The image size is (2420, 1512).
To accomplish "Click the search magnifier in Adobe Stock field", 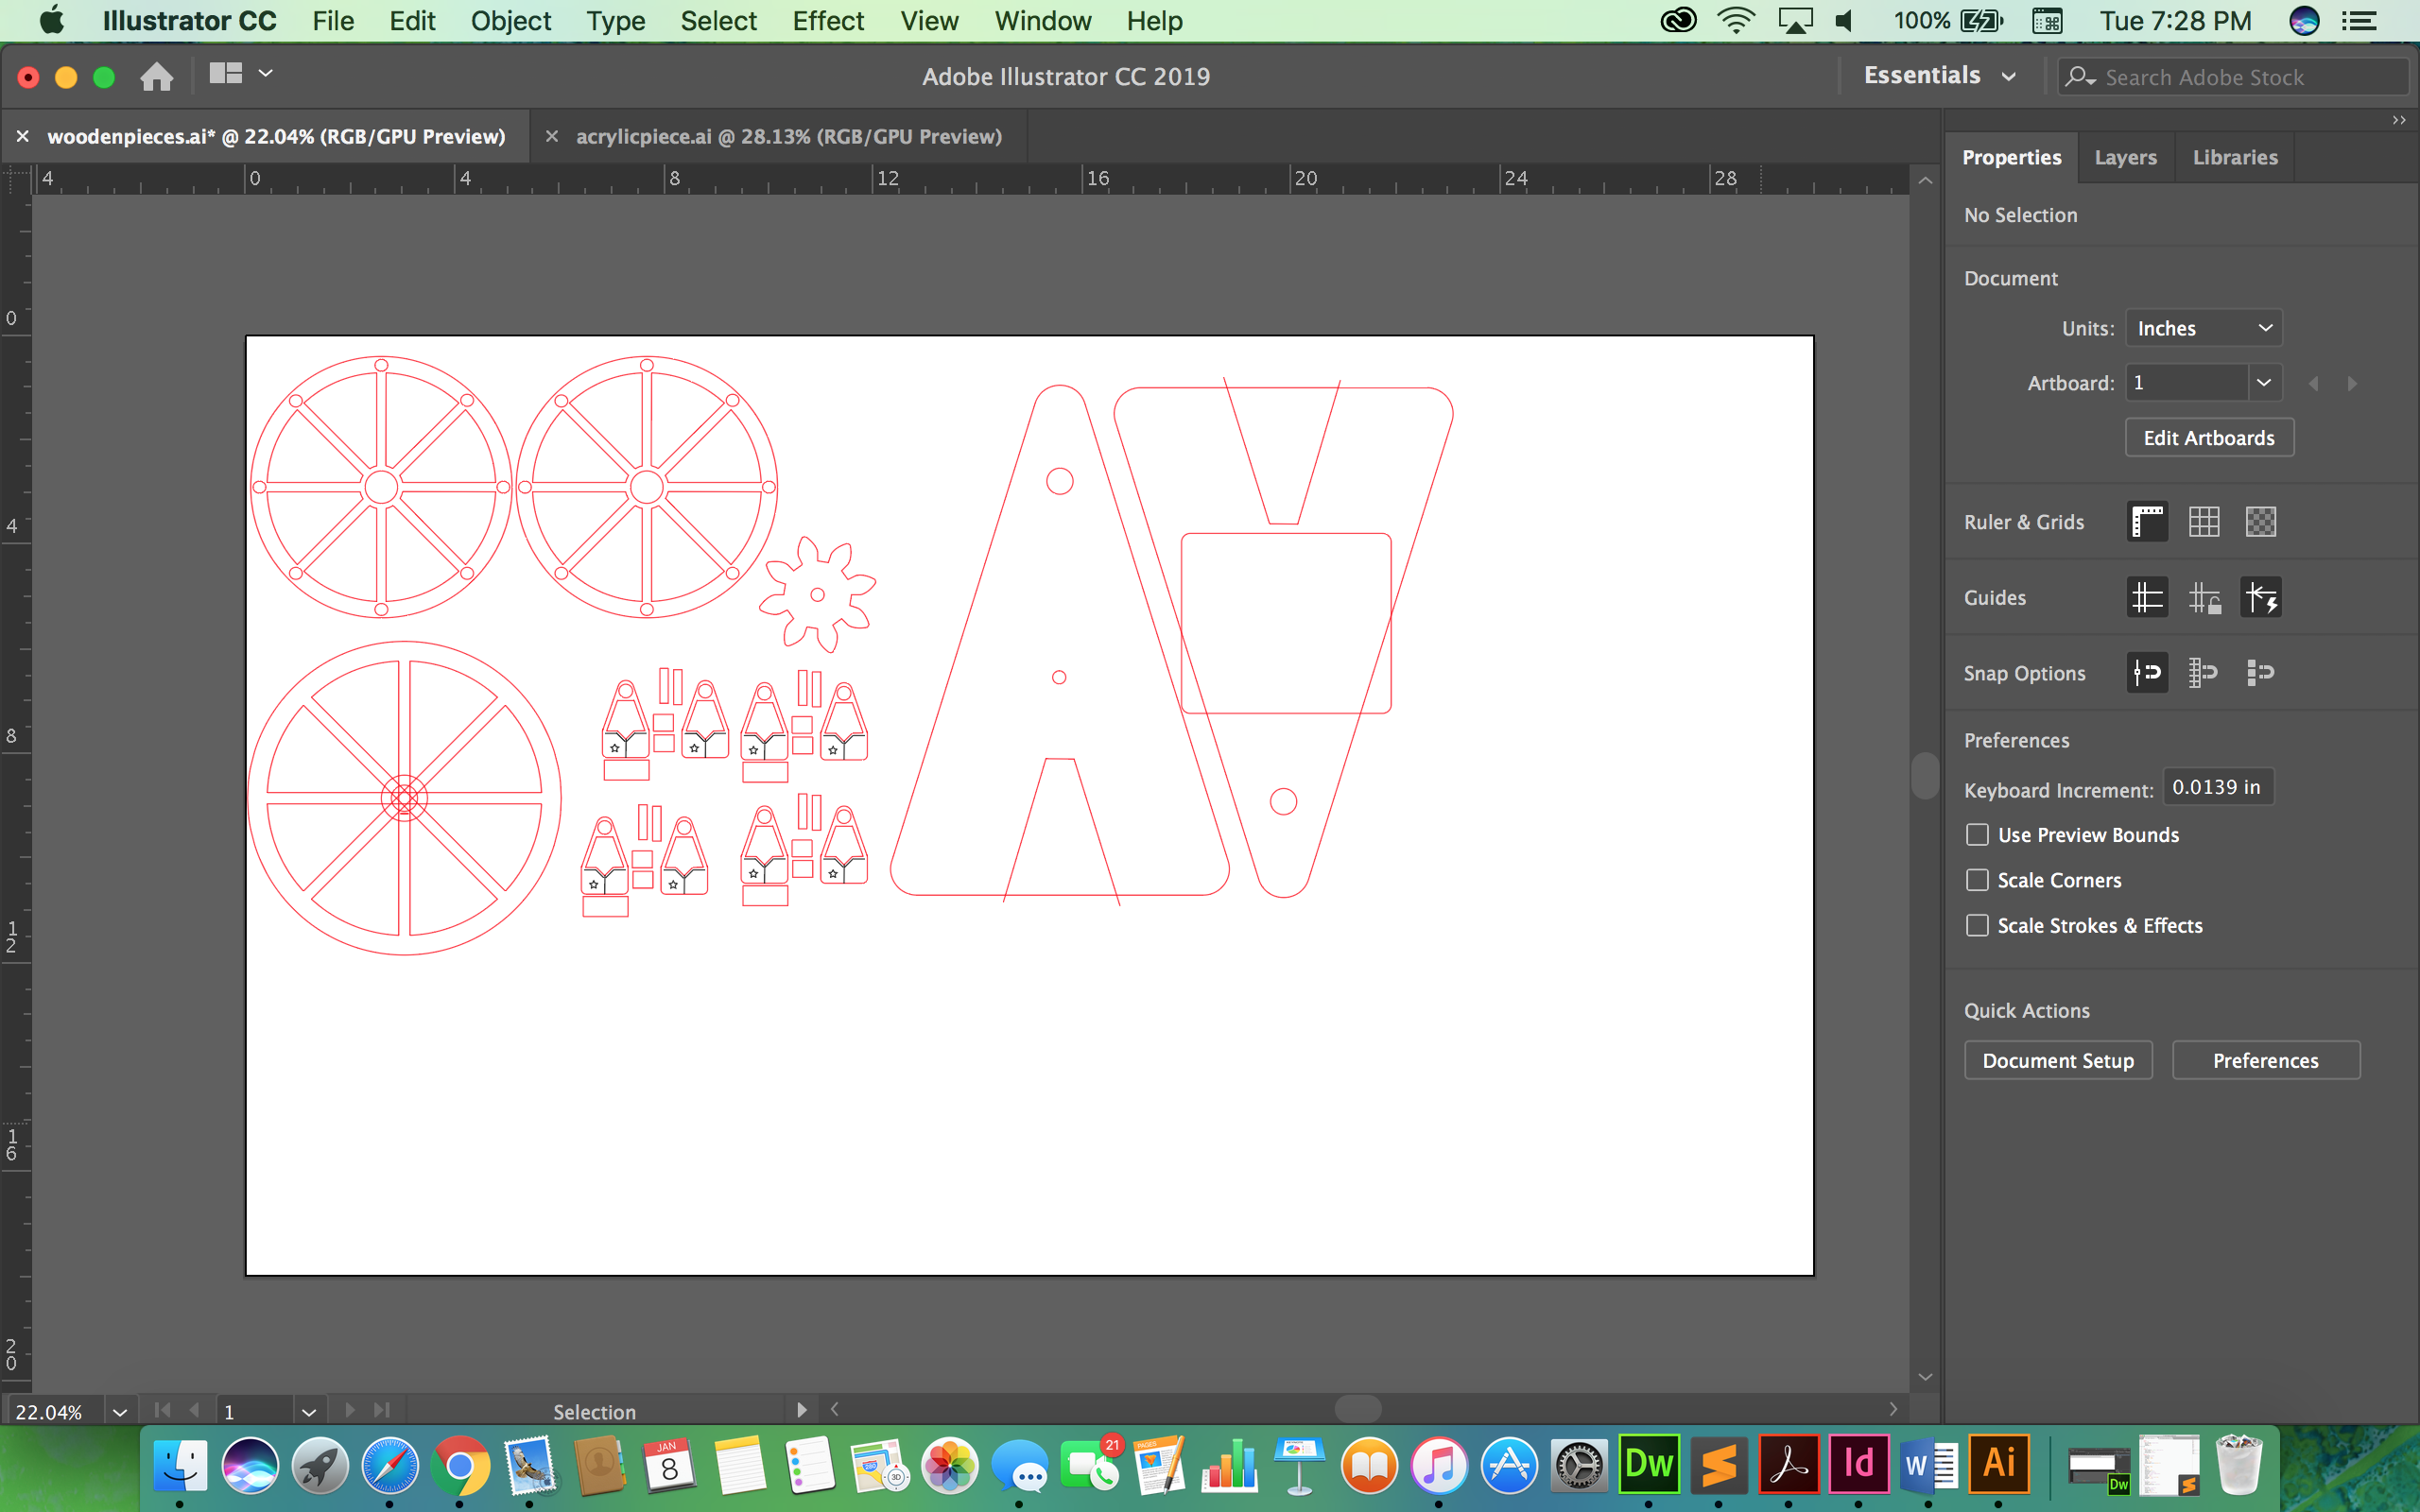I will tap(2080, 77).
